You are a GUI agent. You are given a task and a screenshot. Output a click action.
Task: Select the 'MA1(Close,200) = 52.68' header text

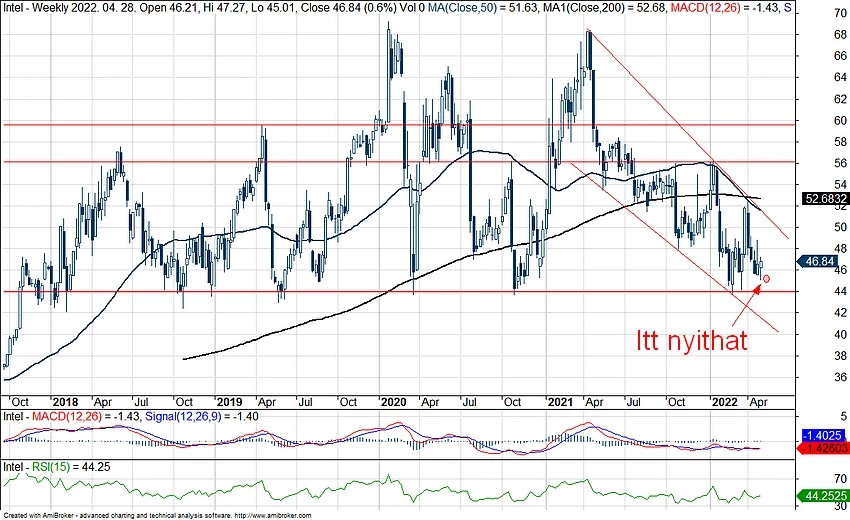coord(603,7)
